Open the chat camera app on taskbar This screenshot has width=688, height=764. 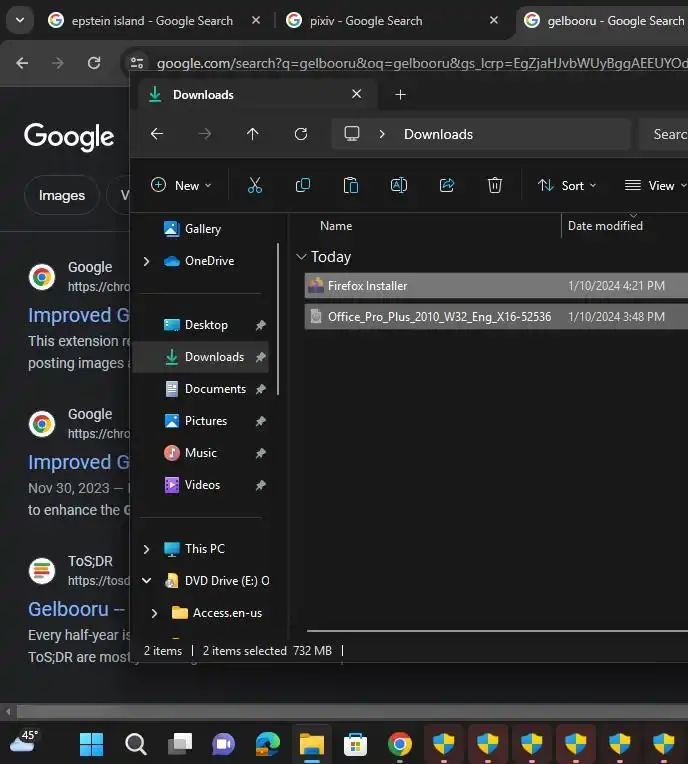[224, 744]
